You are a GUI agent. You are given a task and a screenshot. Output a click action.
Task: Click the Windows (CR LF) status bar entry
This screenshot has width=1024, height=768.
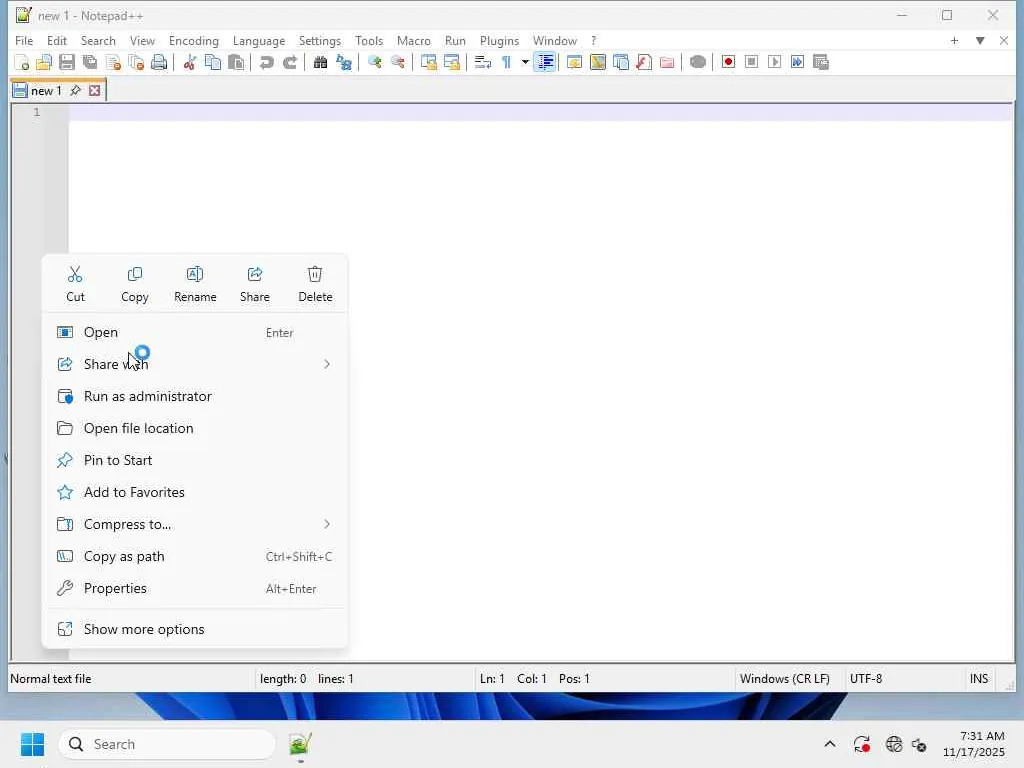(x=784, y=679)
